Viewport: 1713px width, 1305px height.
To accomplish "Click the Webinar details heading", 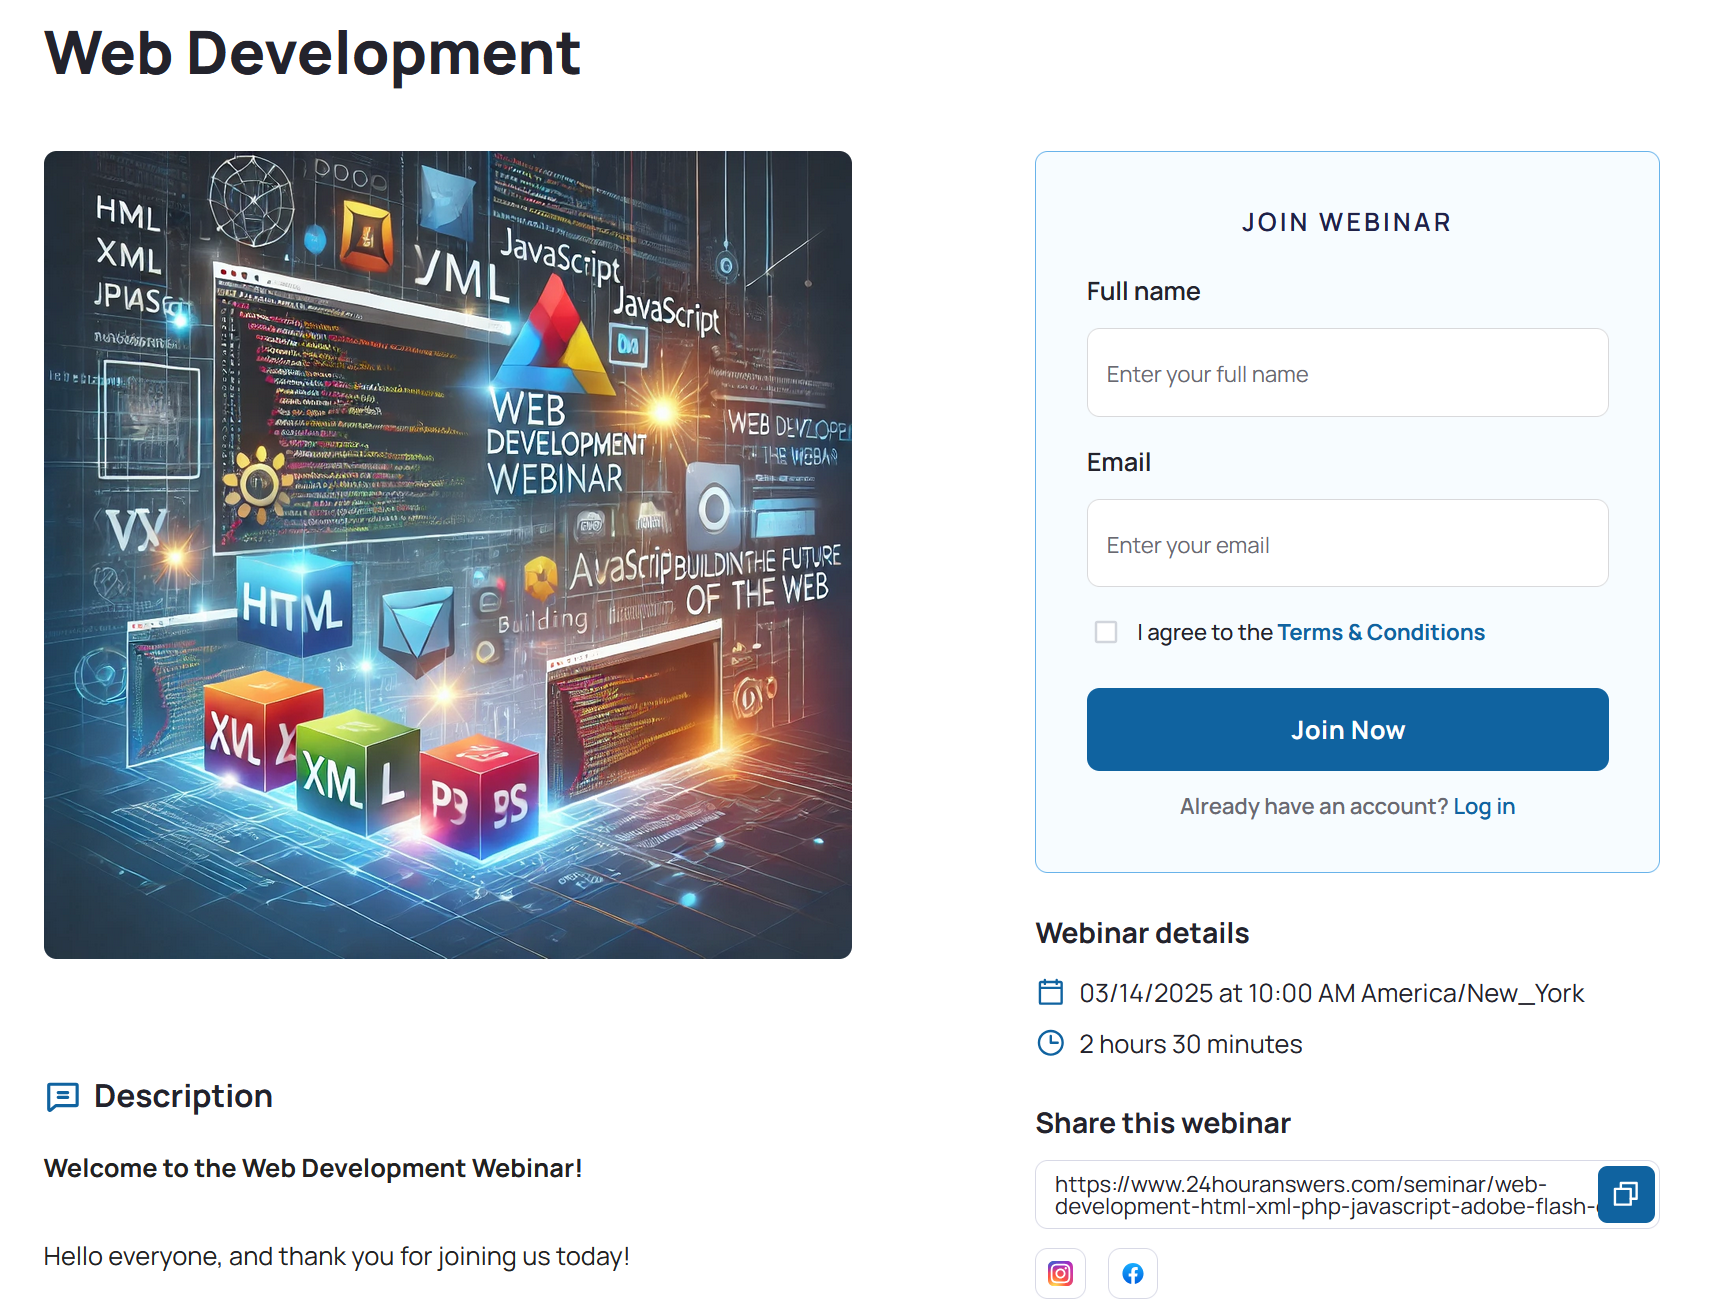I will 1142,933.
